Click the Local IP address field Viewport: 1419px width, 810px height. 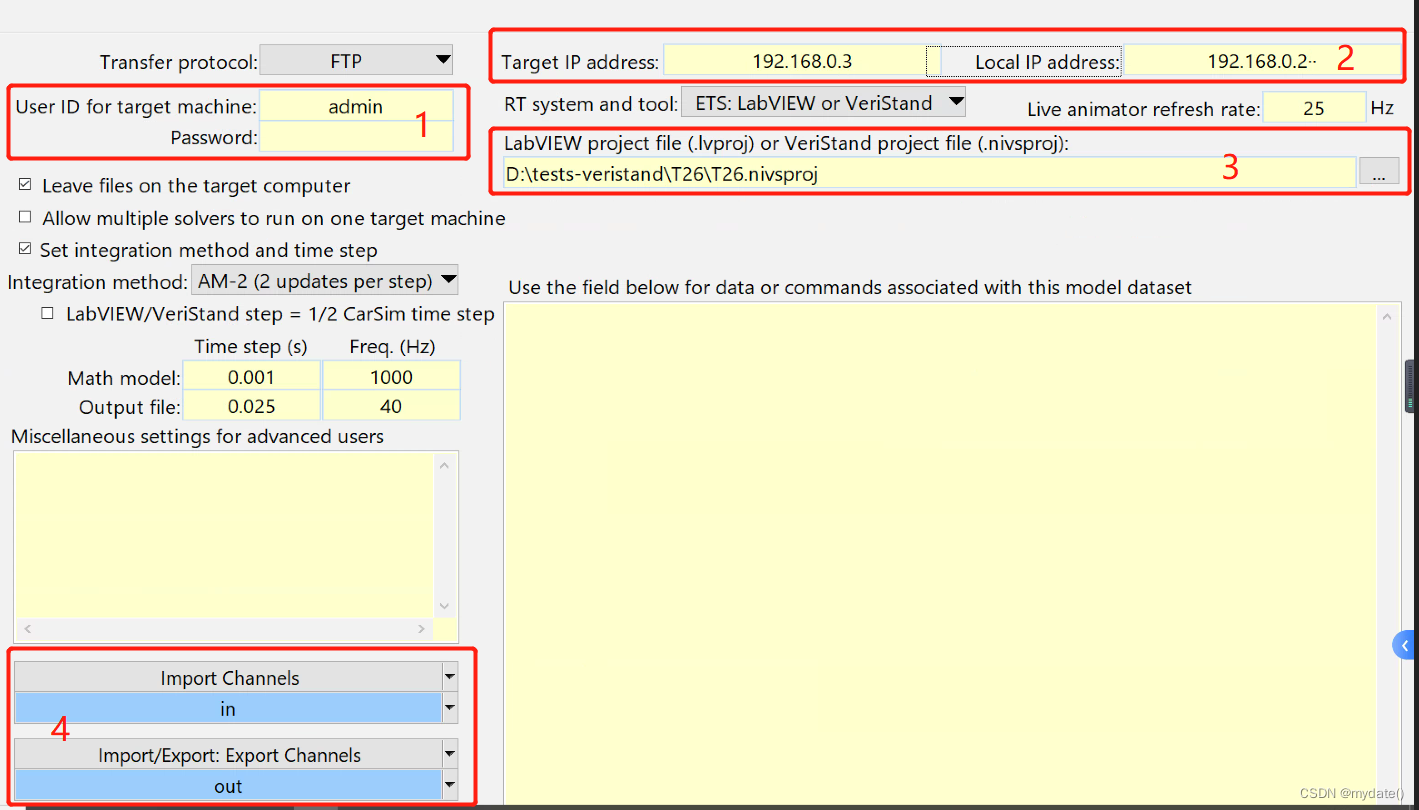1262,61
